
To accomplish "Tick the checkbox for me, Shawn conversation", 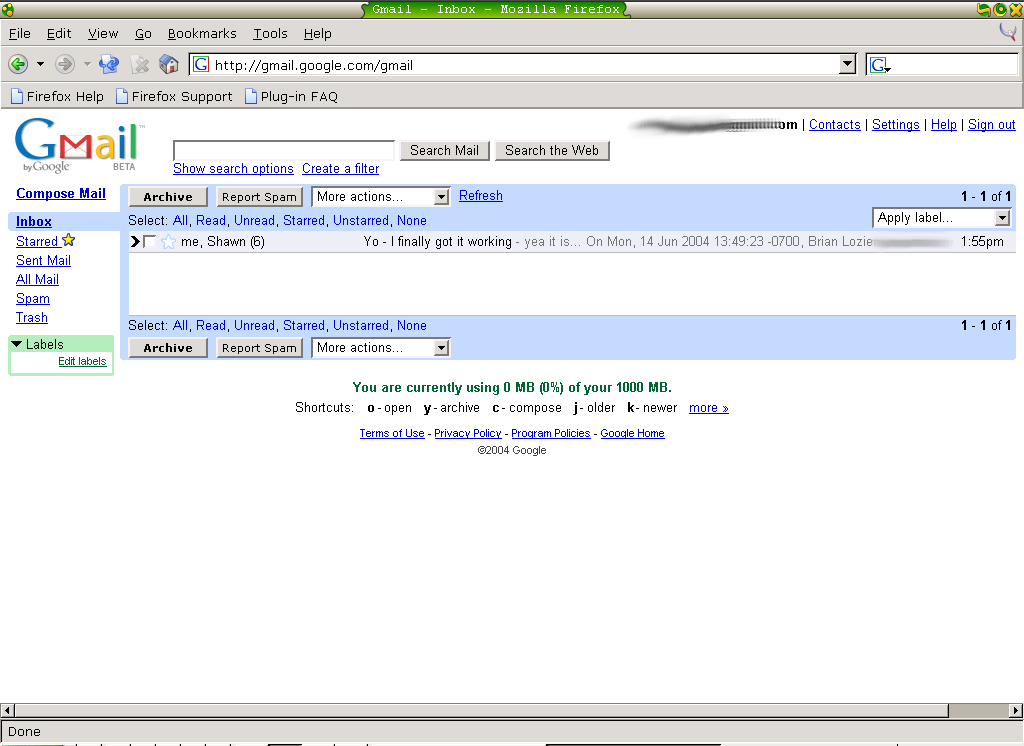I will 150,242.
